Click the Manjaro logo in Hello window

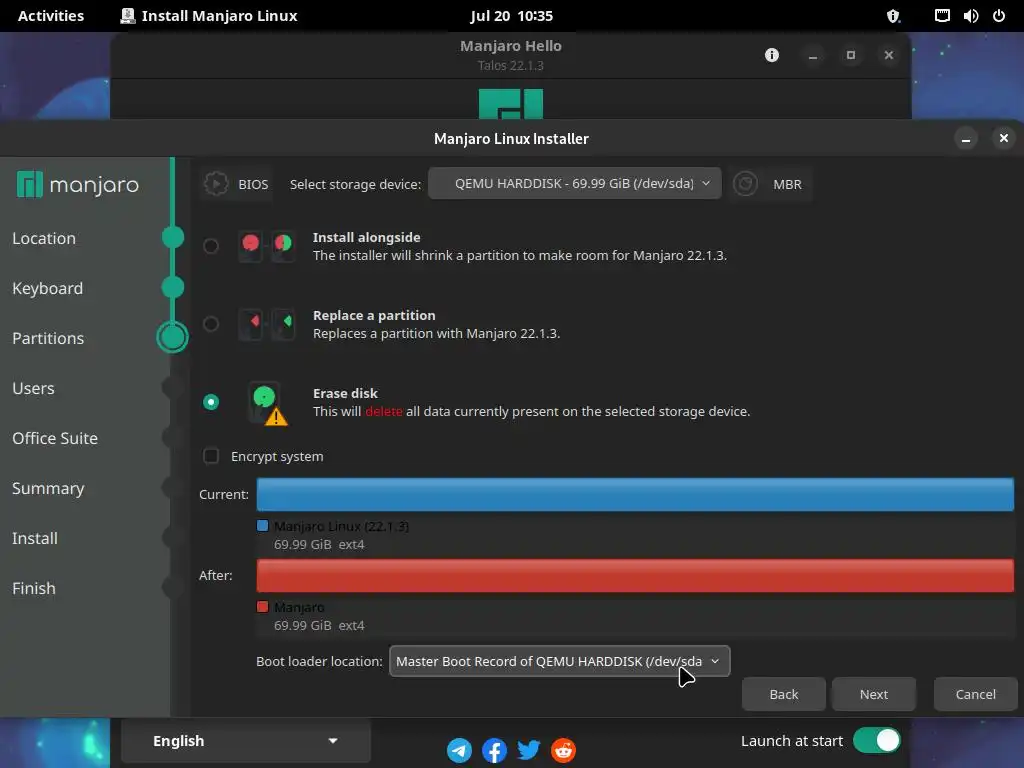click(511, 104)
